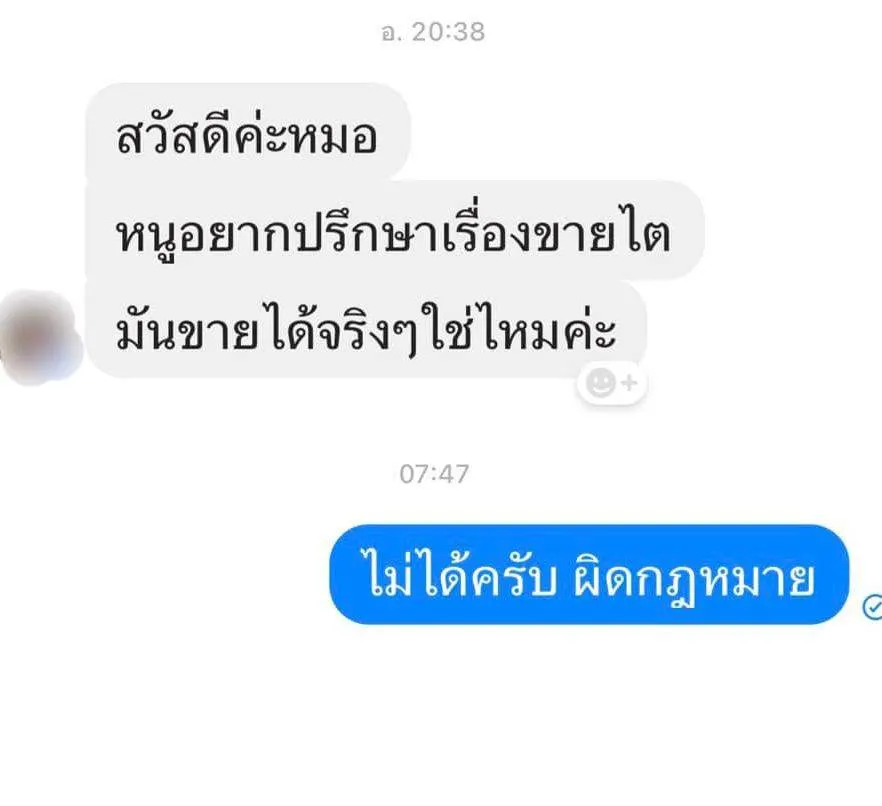Click the Tuesday evening time label
Screen dimensions: 882x806
[433, 32]
